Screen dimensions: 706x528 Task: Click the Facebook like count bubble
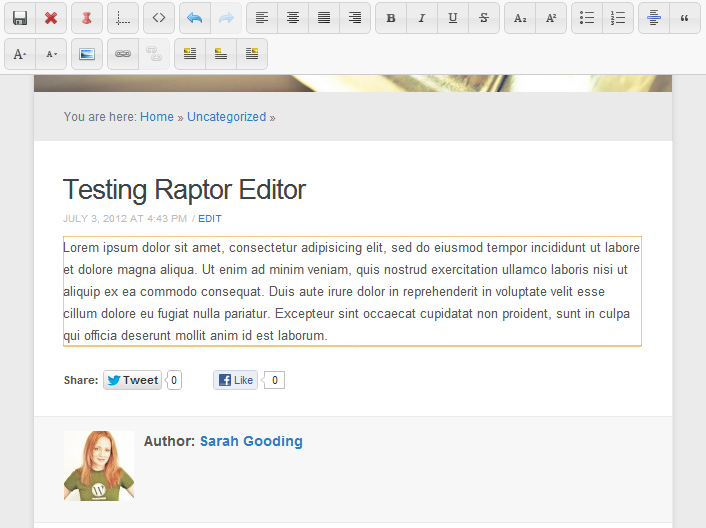click(274, 380)
